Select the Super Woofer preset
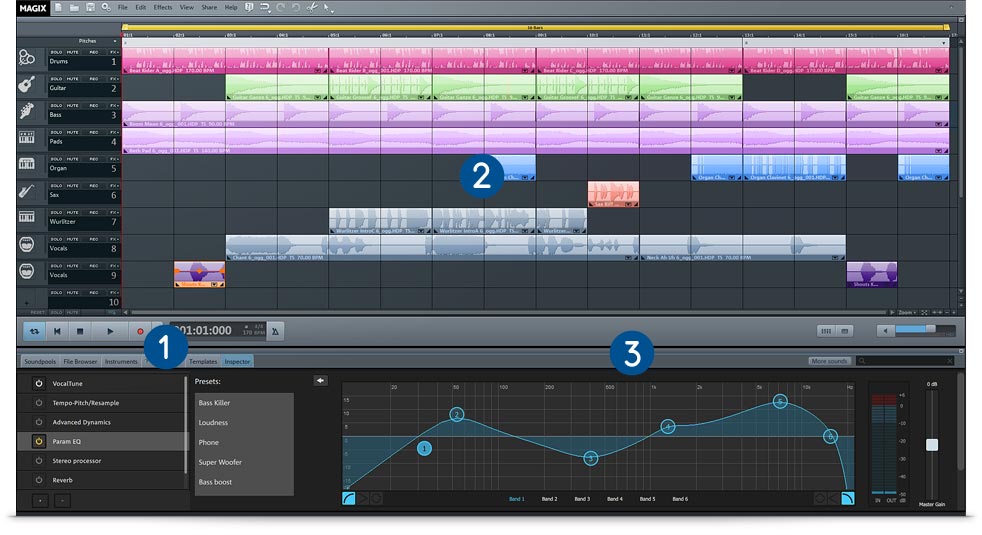Screen dimensions: 982x535 [220, 462]
